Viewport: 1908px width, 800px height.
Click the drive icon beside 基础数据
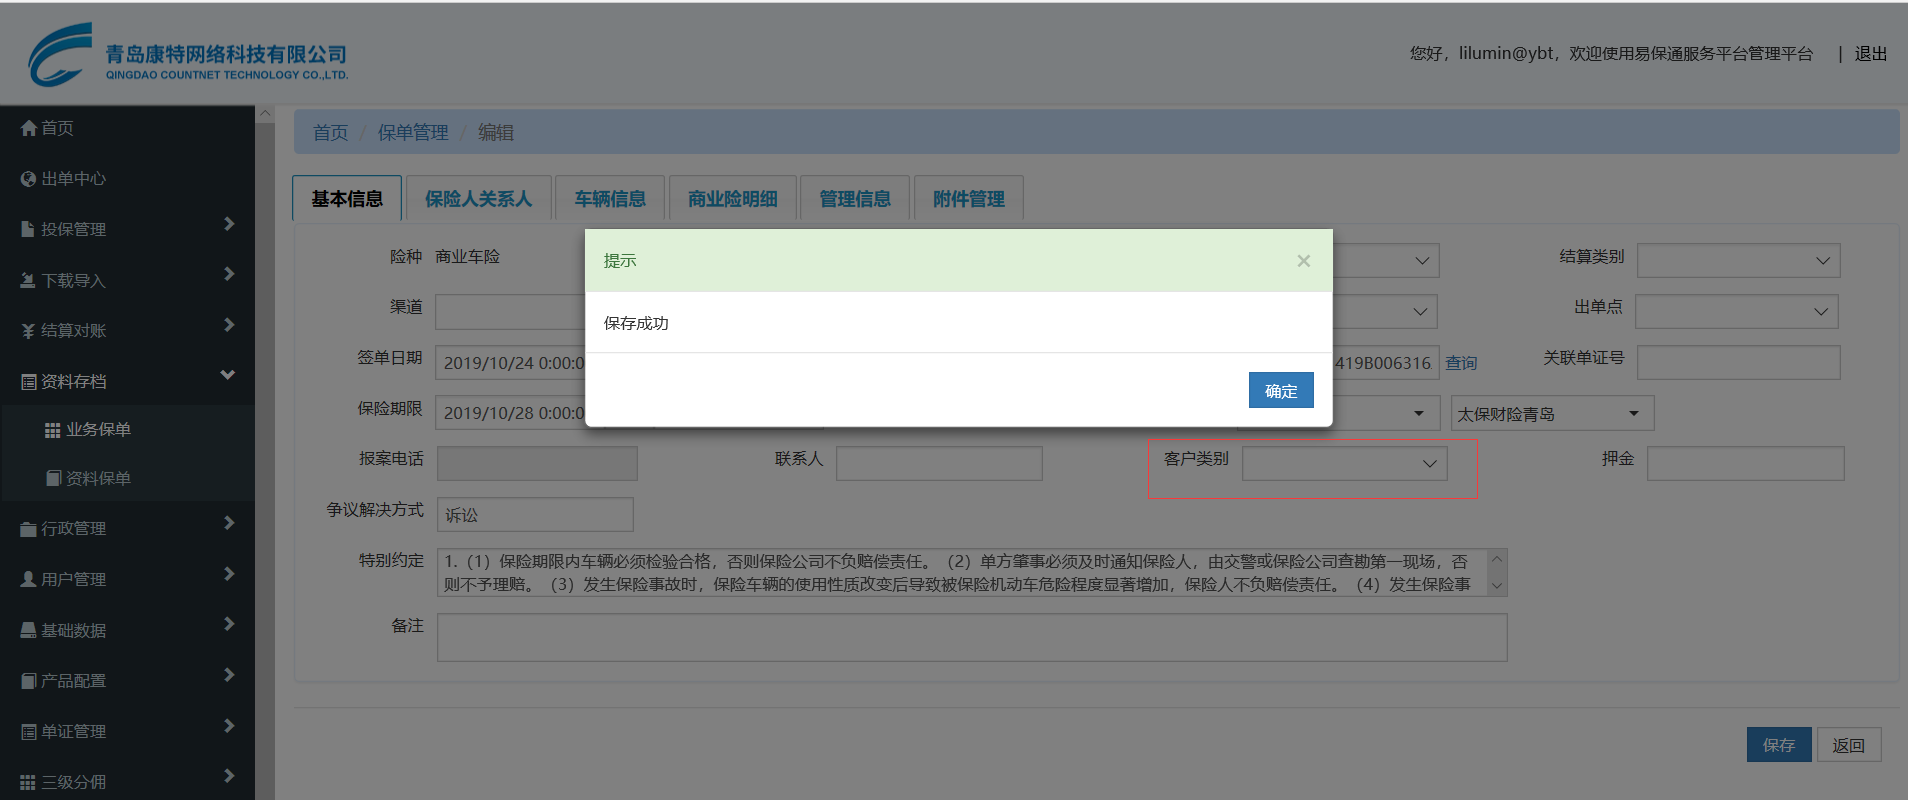coord(29,630)
